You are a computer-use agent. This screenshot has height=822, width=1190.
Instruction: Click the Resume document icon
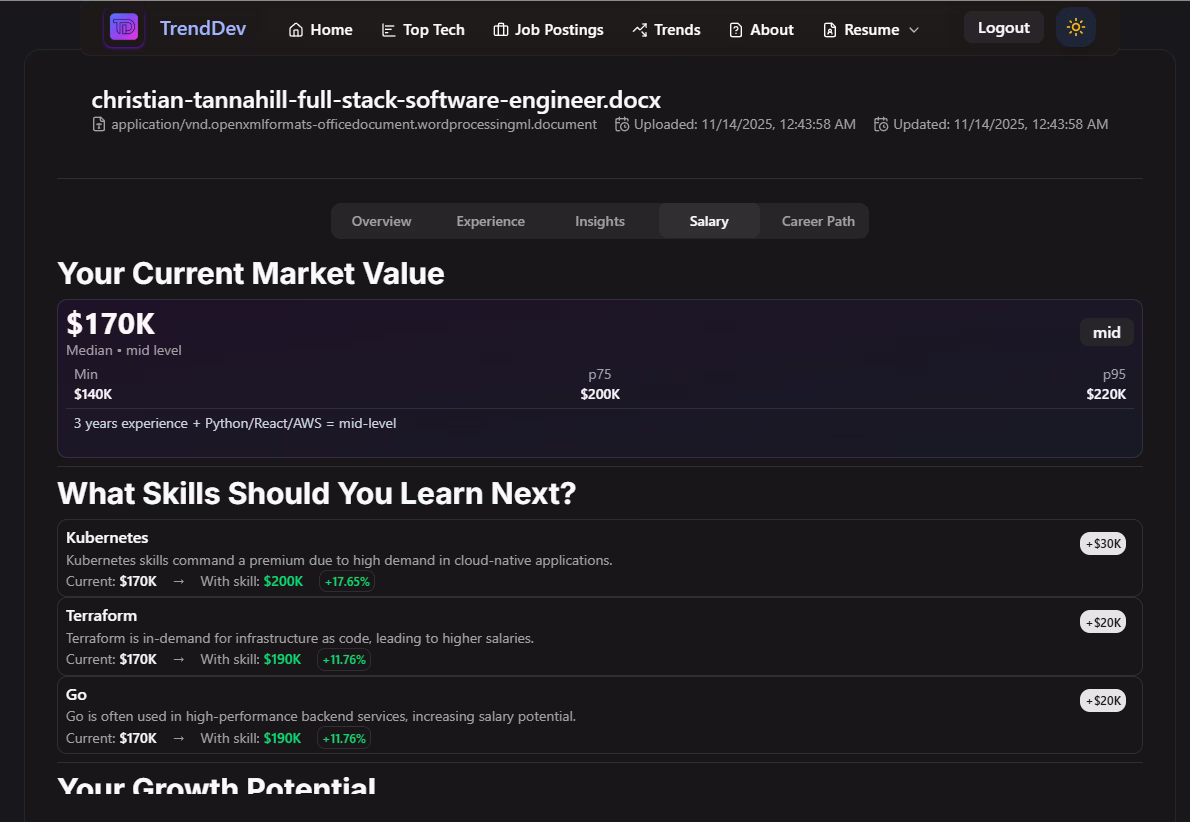pos(830,30)
